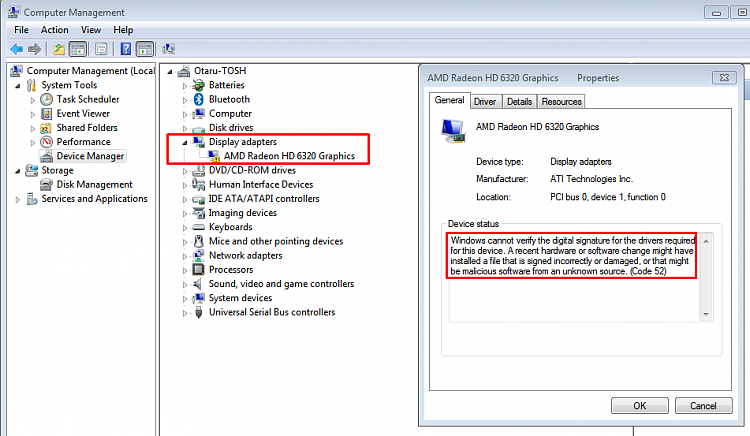Click the device status scrollbar up arrow
This screenshot has height=436, width=750.
point(706,241)
